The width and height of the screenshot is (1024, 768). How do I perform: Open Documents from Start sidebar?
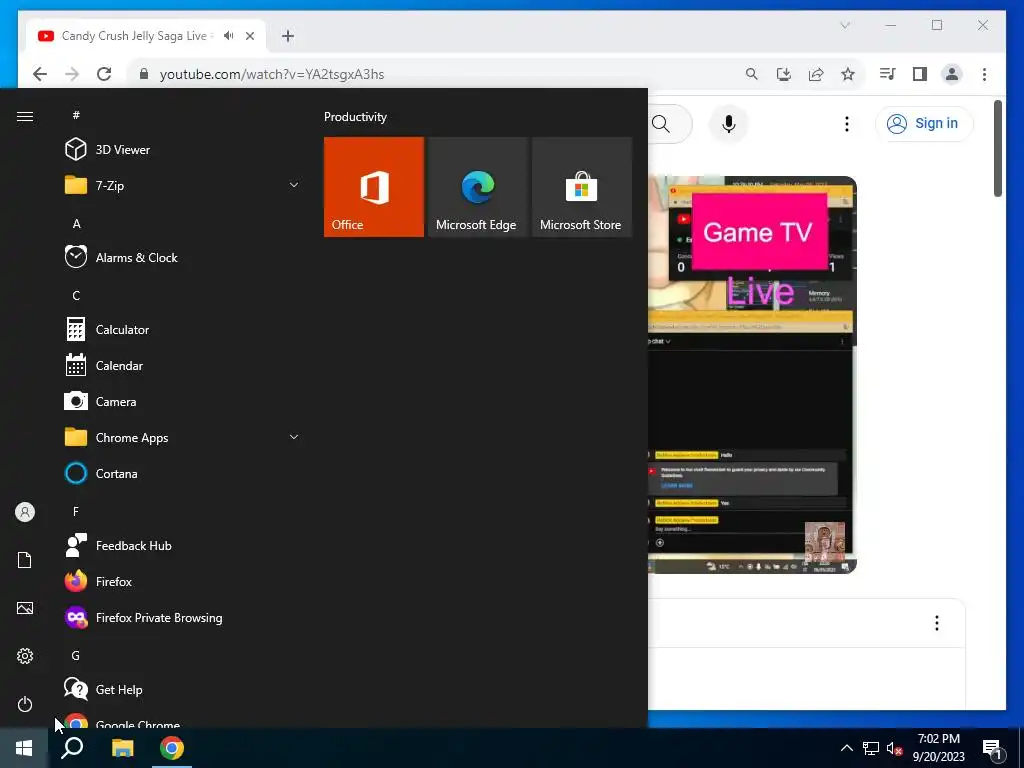tap(25, 560)
